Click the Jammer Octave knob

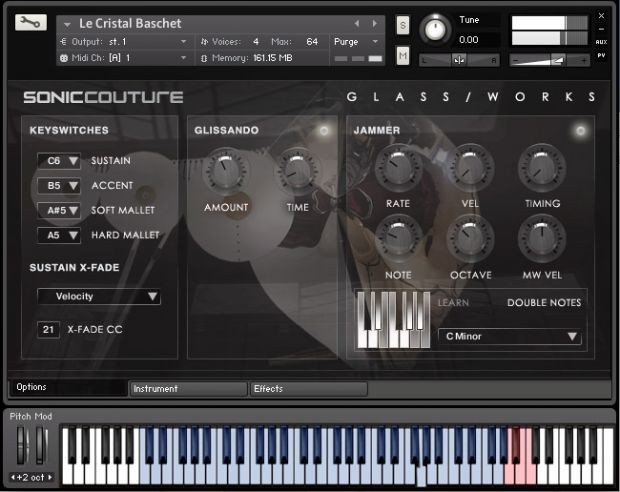[x=470, y=238]
